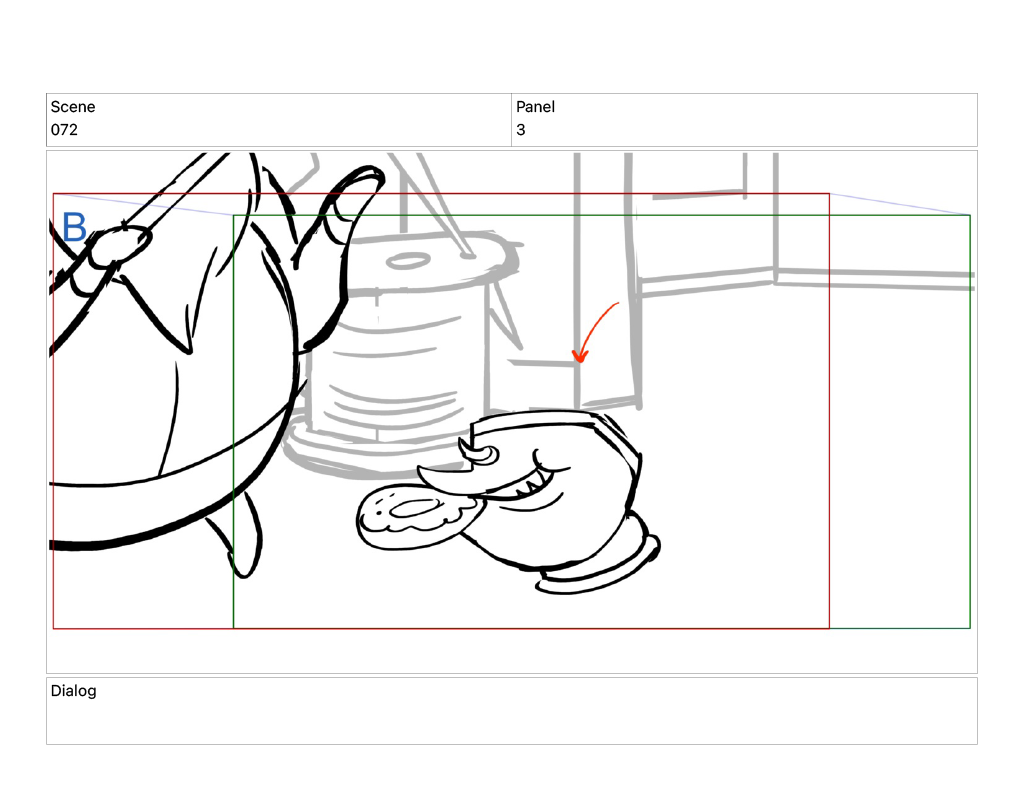Click the Panel label text

click(x=535, y=107)
